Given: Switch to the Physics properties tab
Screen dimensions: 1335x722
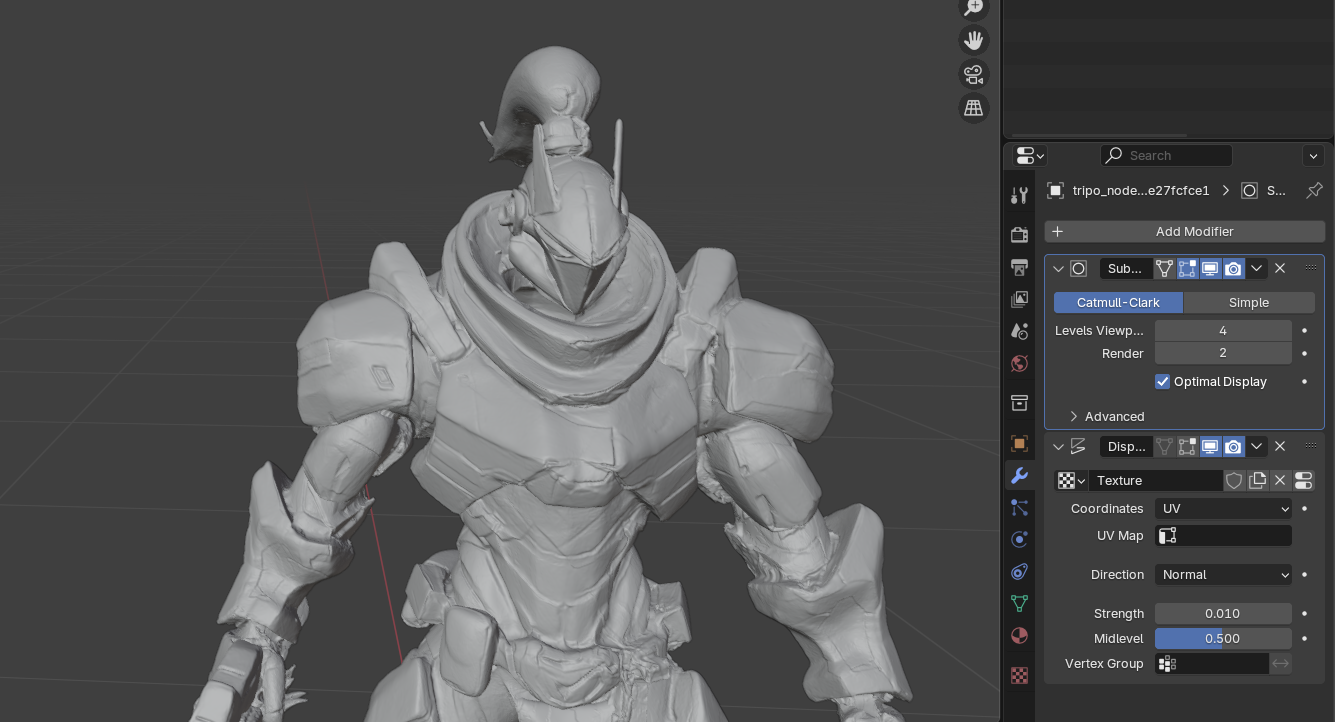Looking at the screenshot, I should click(1019, 539).
